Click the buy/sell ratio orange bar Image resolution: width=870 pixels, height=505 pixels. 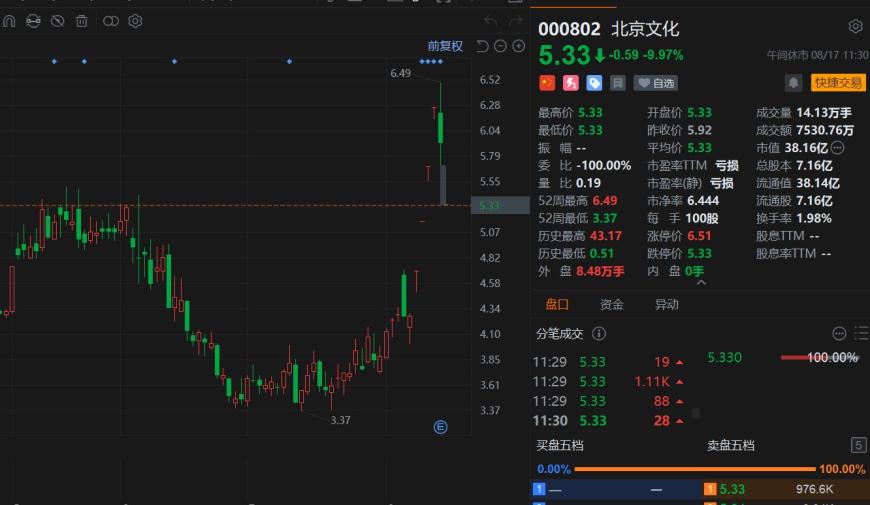695,469
